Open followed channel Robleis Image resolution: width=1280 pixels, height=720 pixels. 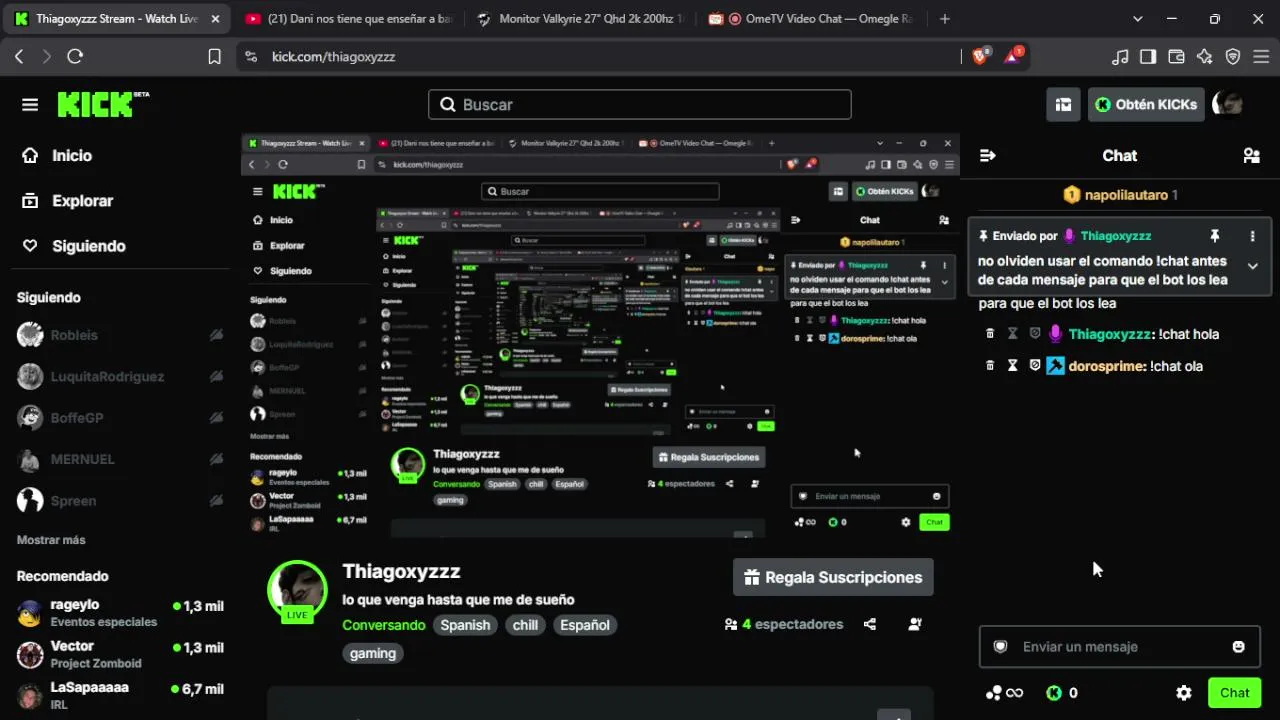[x=120, y=335]
